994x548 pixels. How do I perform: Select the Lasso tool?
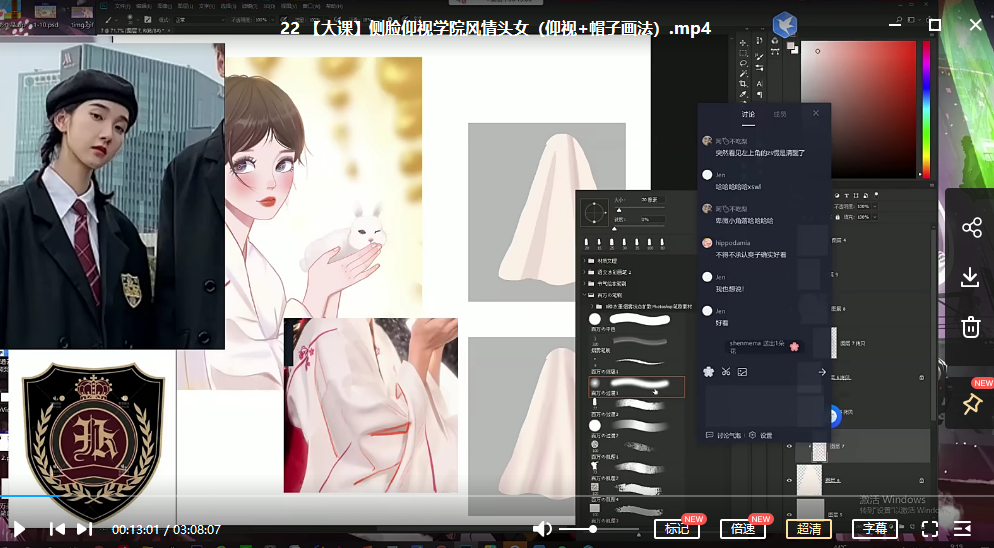pos(743,63)
